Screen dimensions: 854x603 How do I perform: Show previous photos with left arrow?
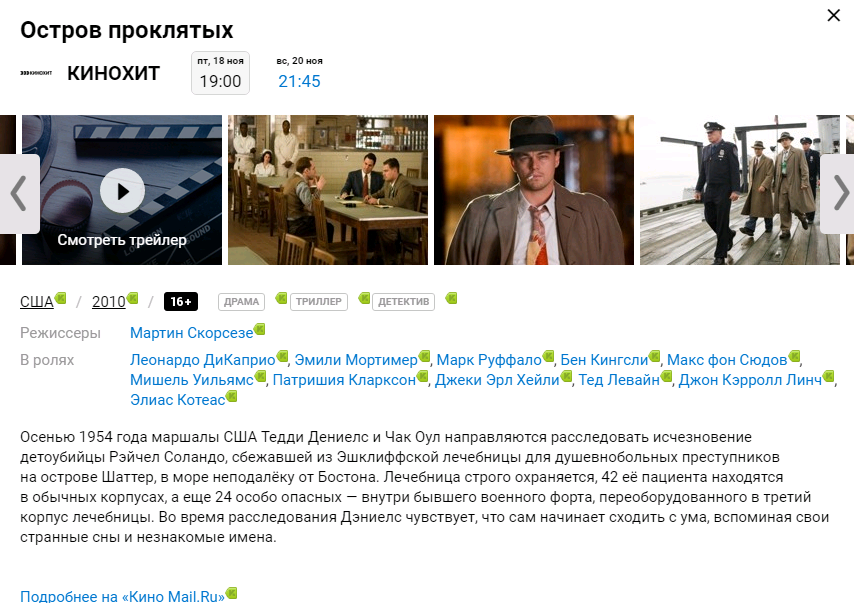18,193
